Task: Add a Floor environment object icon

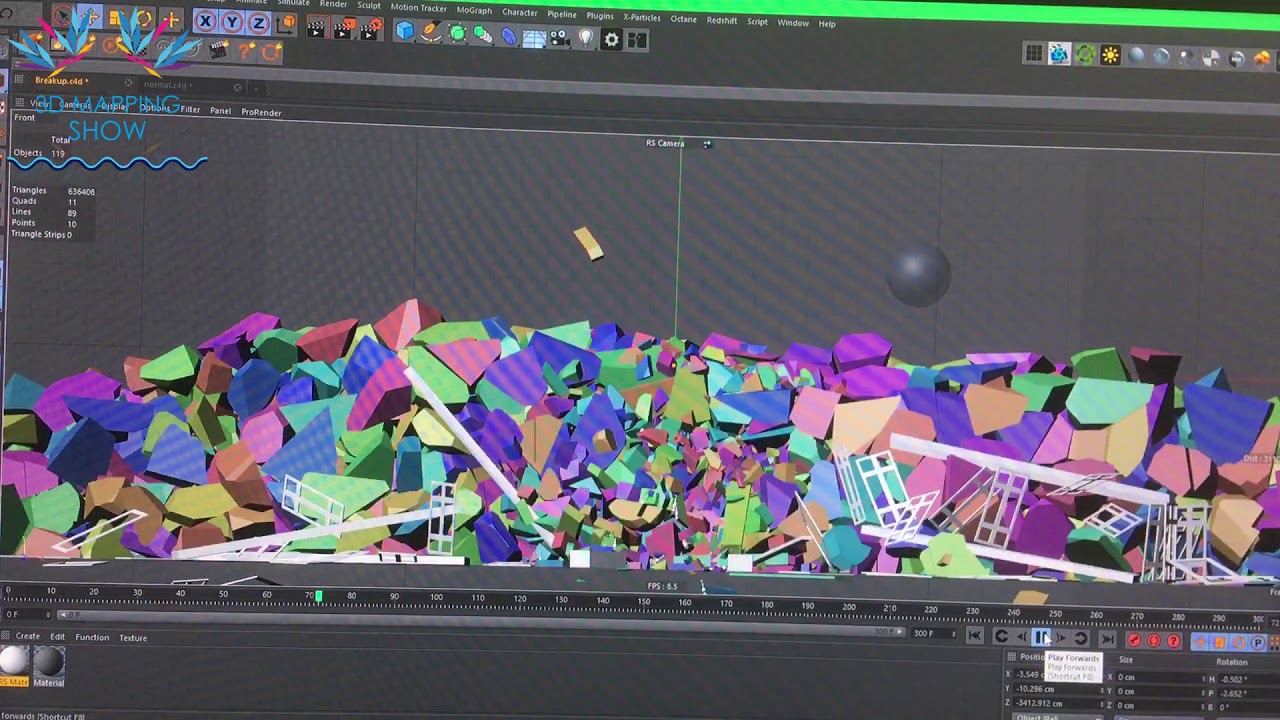Action: tap(534, 37)
